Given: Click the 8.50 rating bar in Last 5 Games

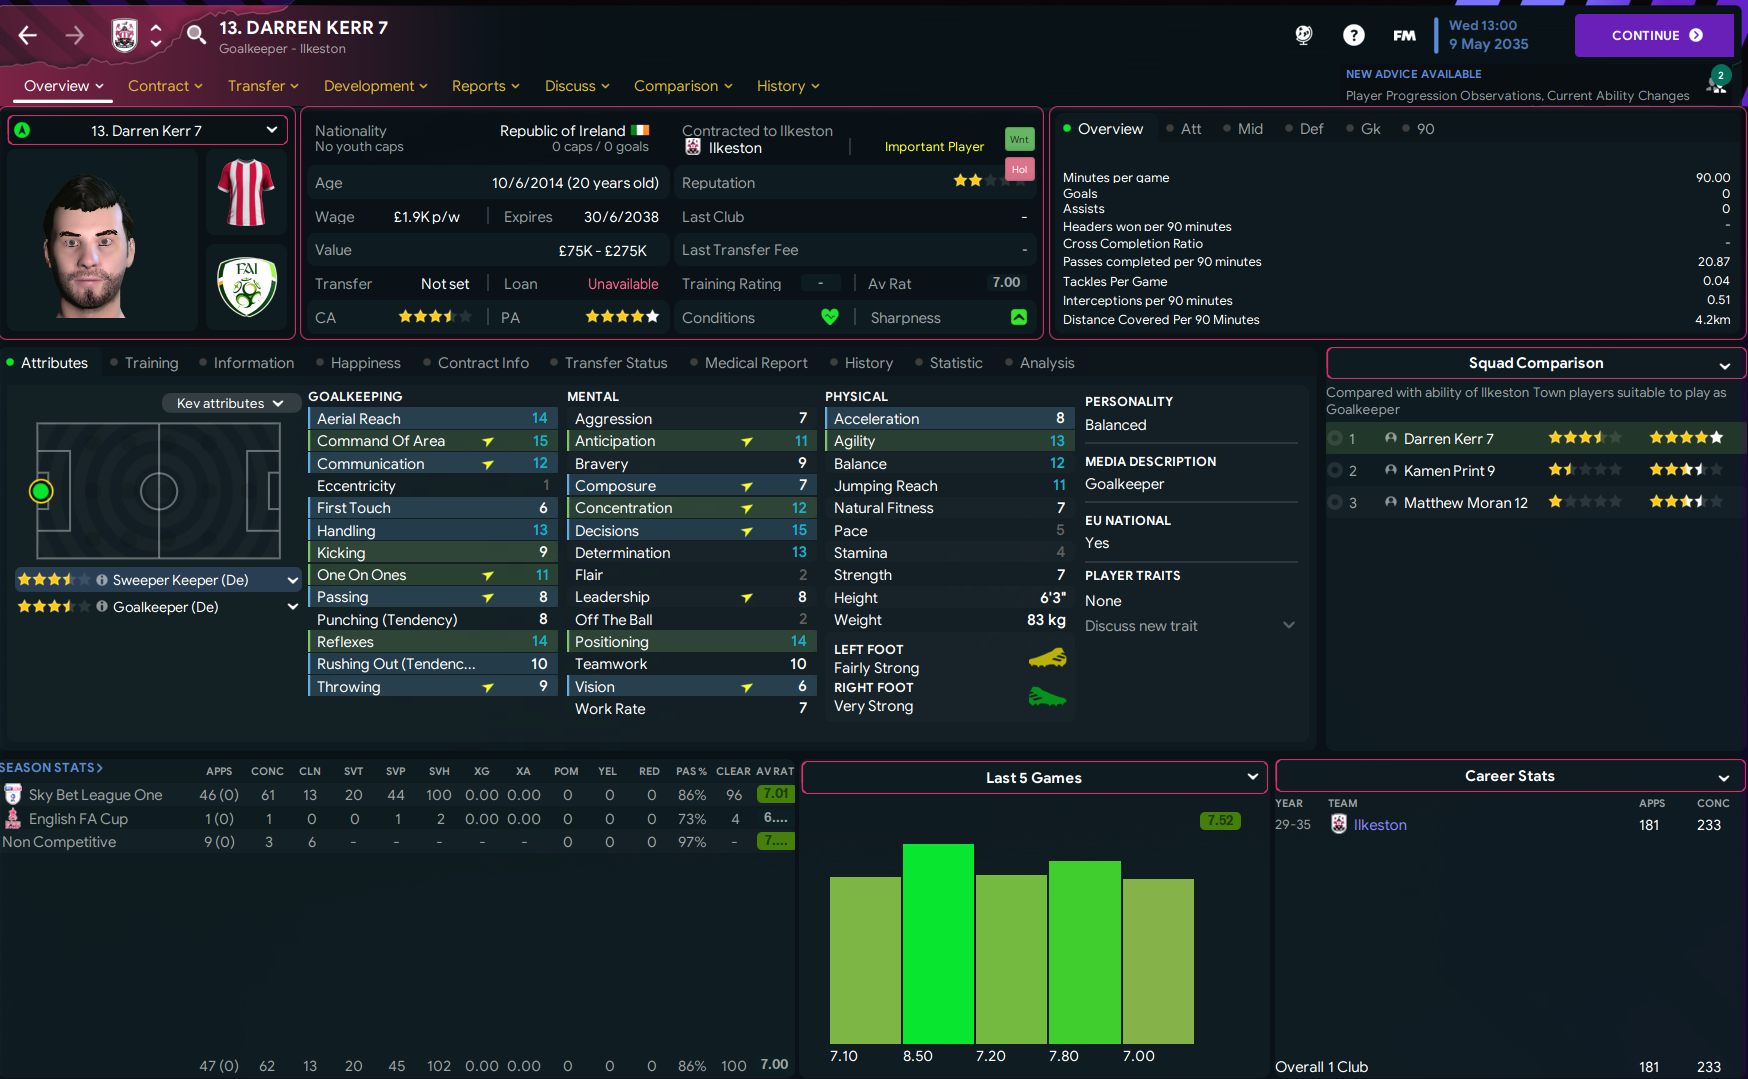Looking at the screenshot, I should pyautogui.click(x=938, y=943).
